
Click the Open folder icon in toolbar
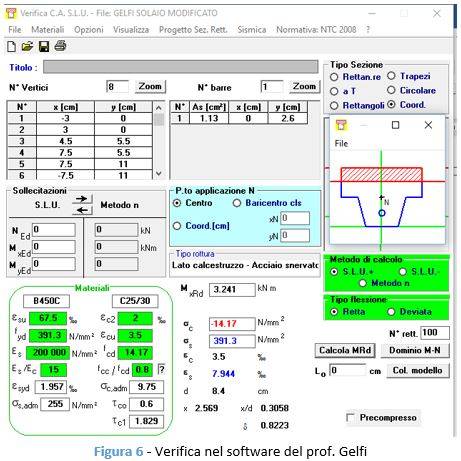[x=27, y=46]
